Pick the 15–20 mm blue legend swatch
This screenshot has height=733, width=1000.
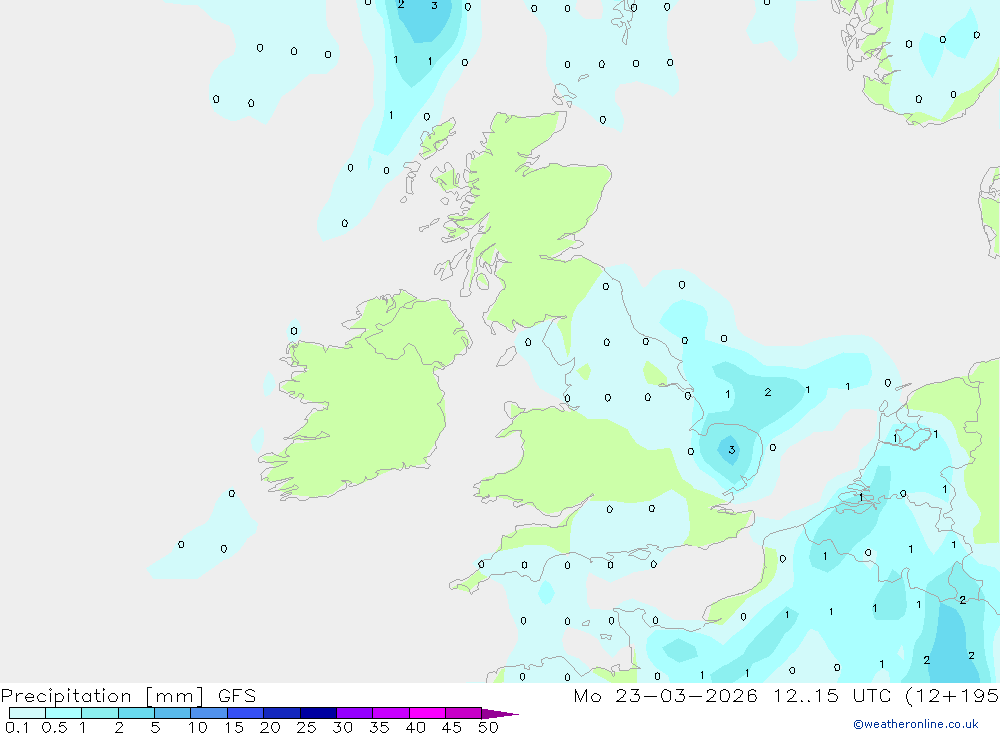pos(245,713)
